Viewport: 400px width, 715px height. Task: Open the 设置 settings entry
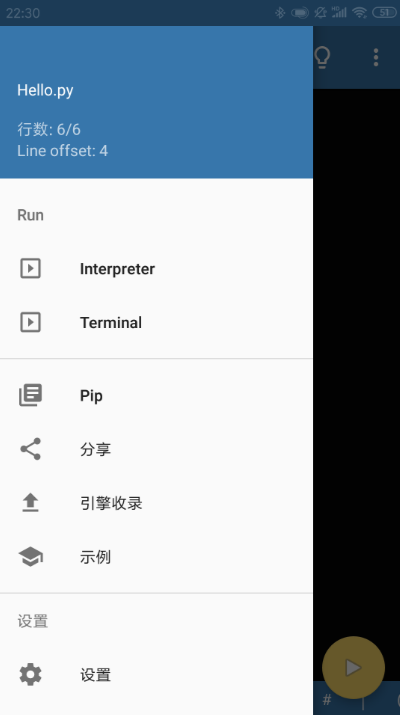pyautogui.click(x=156, y=674)
